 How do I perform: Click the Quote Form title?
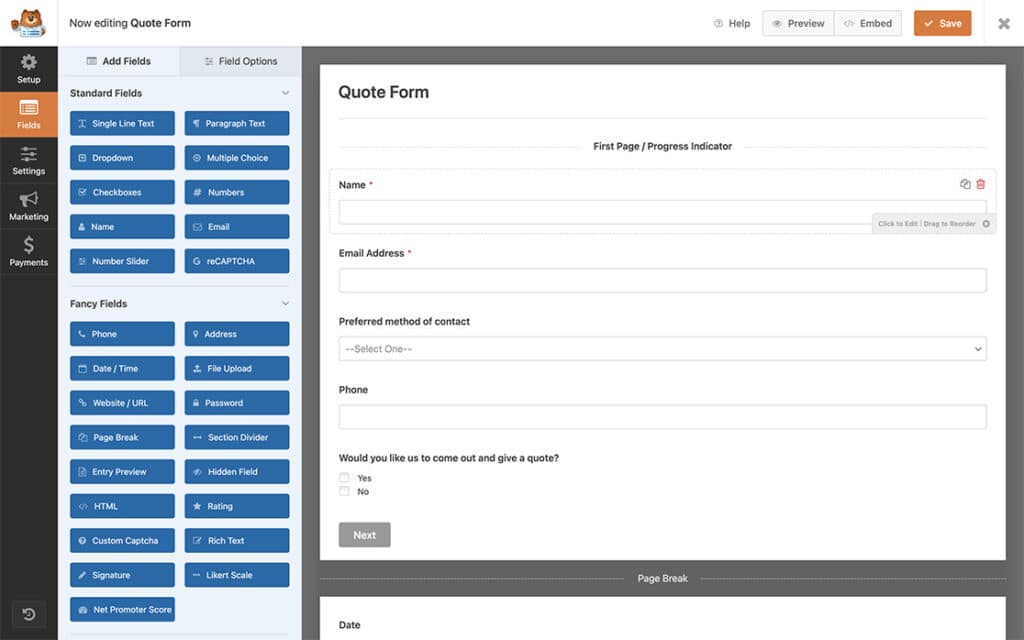click(383, 92)
